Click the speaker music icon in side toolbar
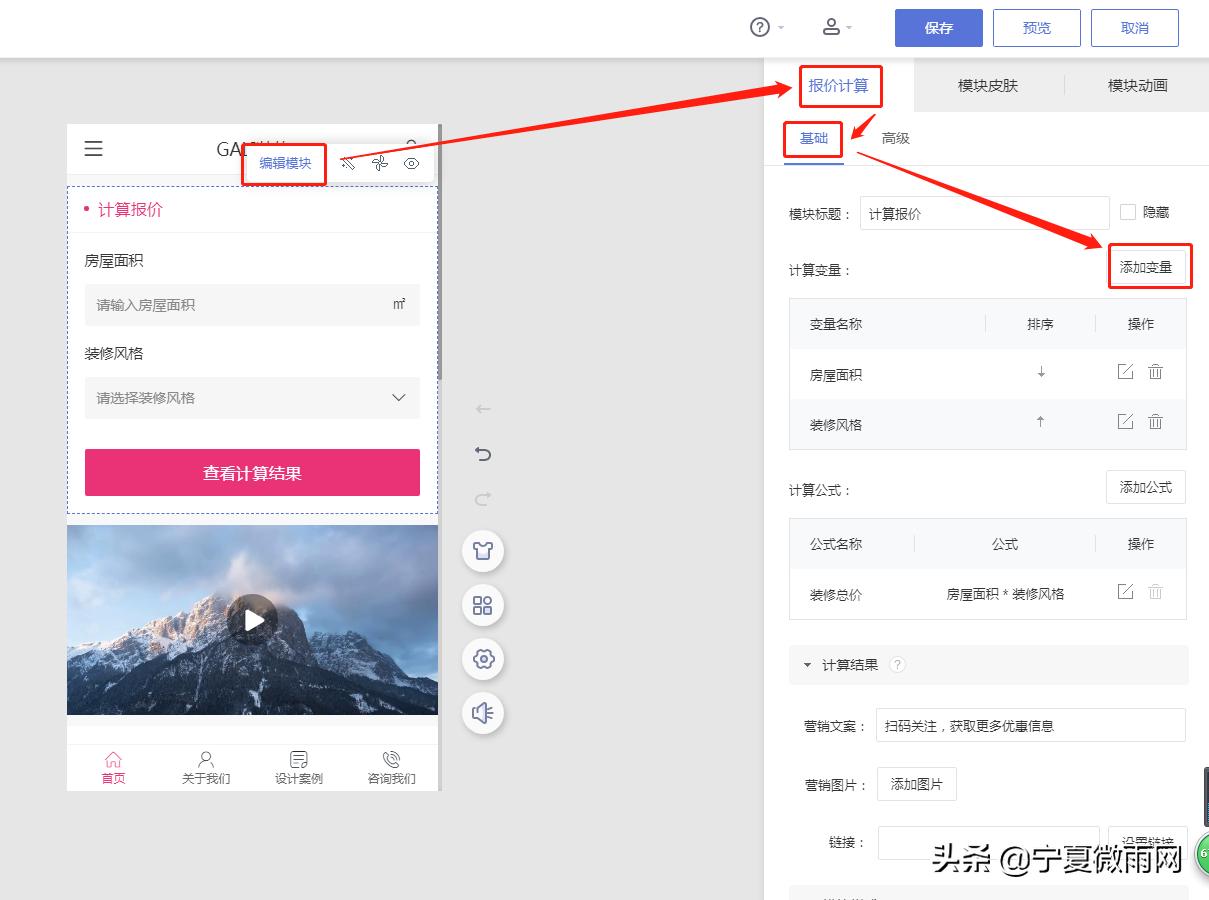 click(483, 713)
